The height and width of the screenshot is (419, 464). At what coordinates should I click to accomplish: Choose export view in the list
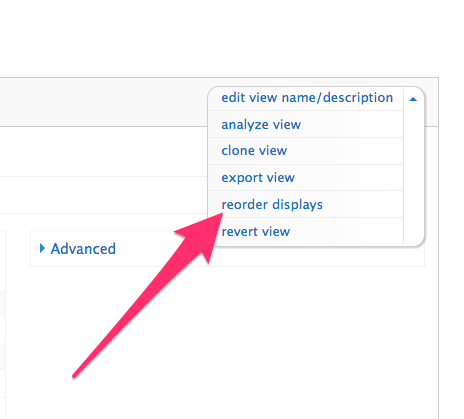pyautogui.click(x=258, y=178)
